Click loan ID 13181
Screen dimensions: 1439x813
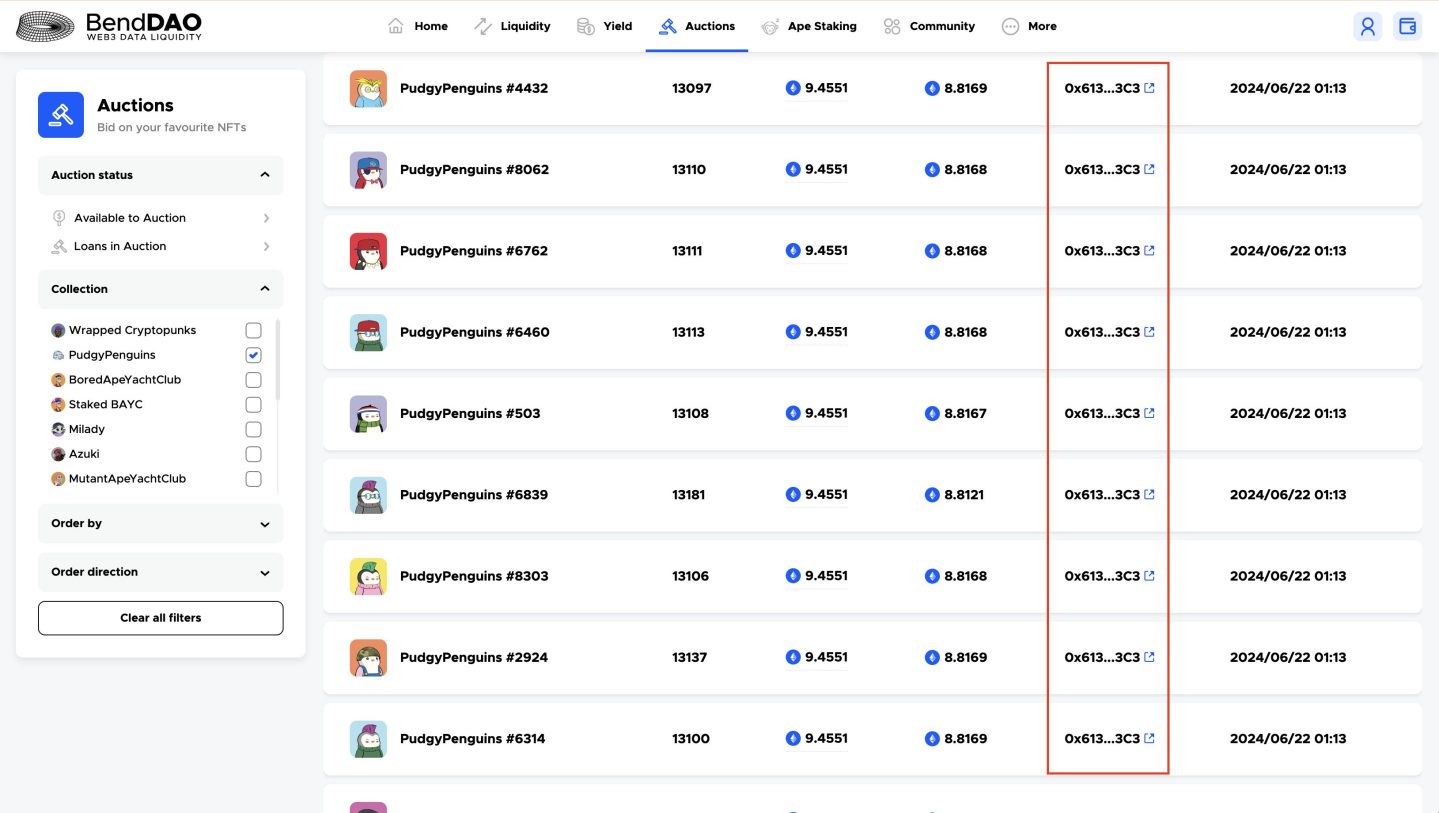coord(689,494)
